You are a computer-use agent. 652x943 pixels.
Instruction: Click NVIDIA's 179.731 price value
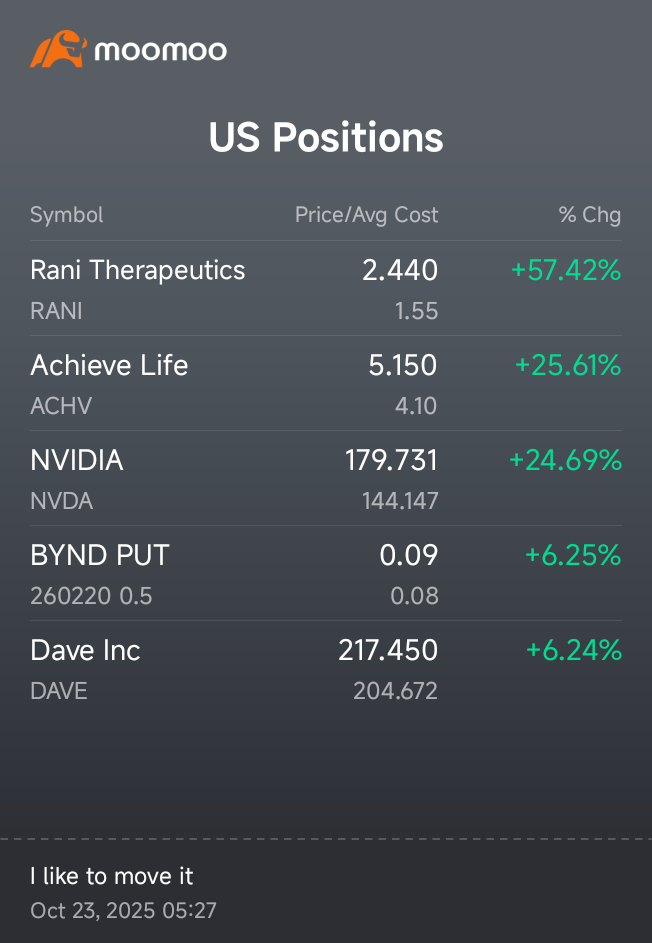391,460
